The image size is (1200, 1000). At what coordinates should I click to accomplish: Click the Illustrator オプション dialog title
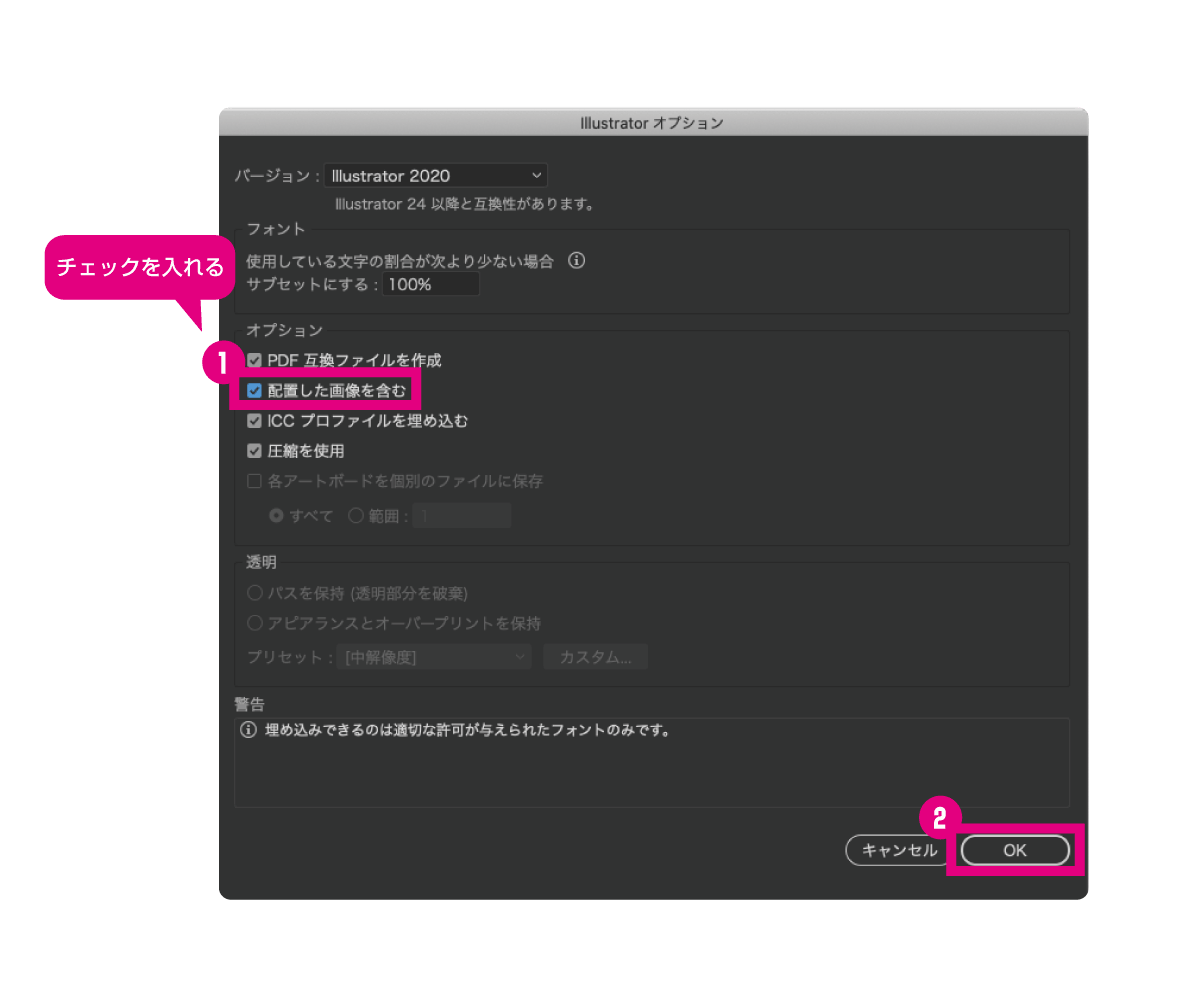tap(652, 123)
